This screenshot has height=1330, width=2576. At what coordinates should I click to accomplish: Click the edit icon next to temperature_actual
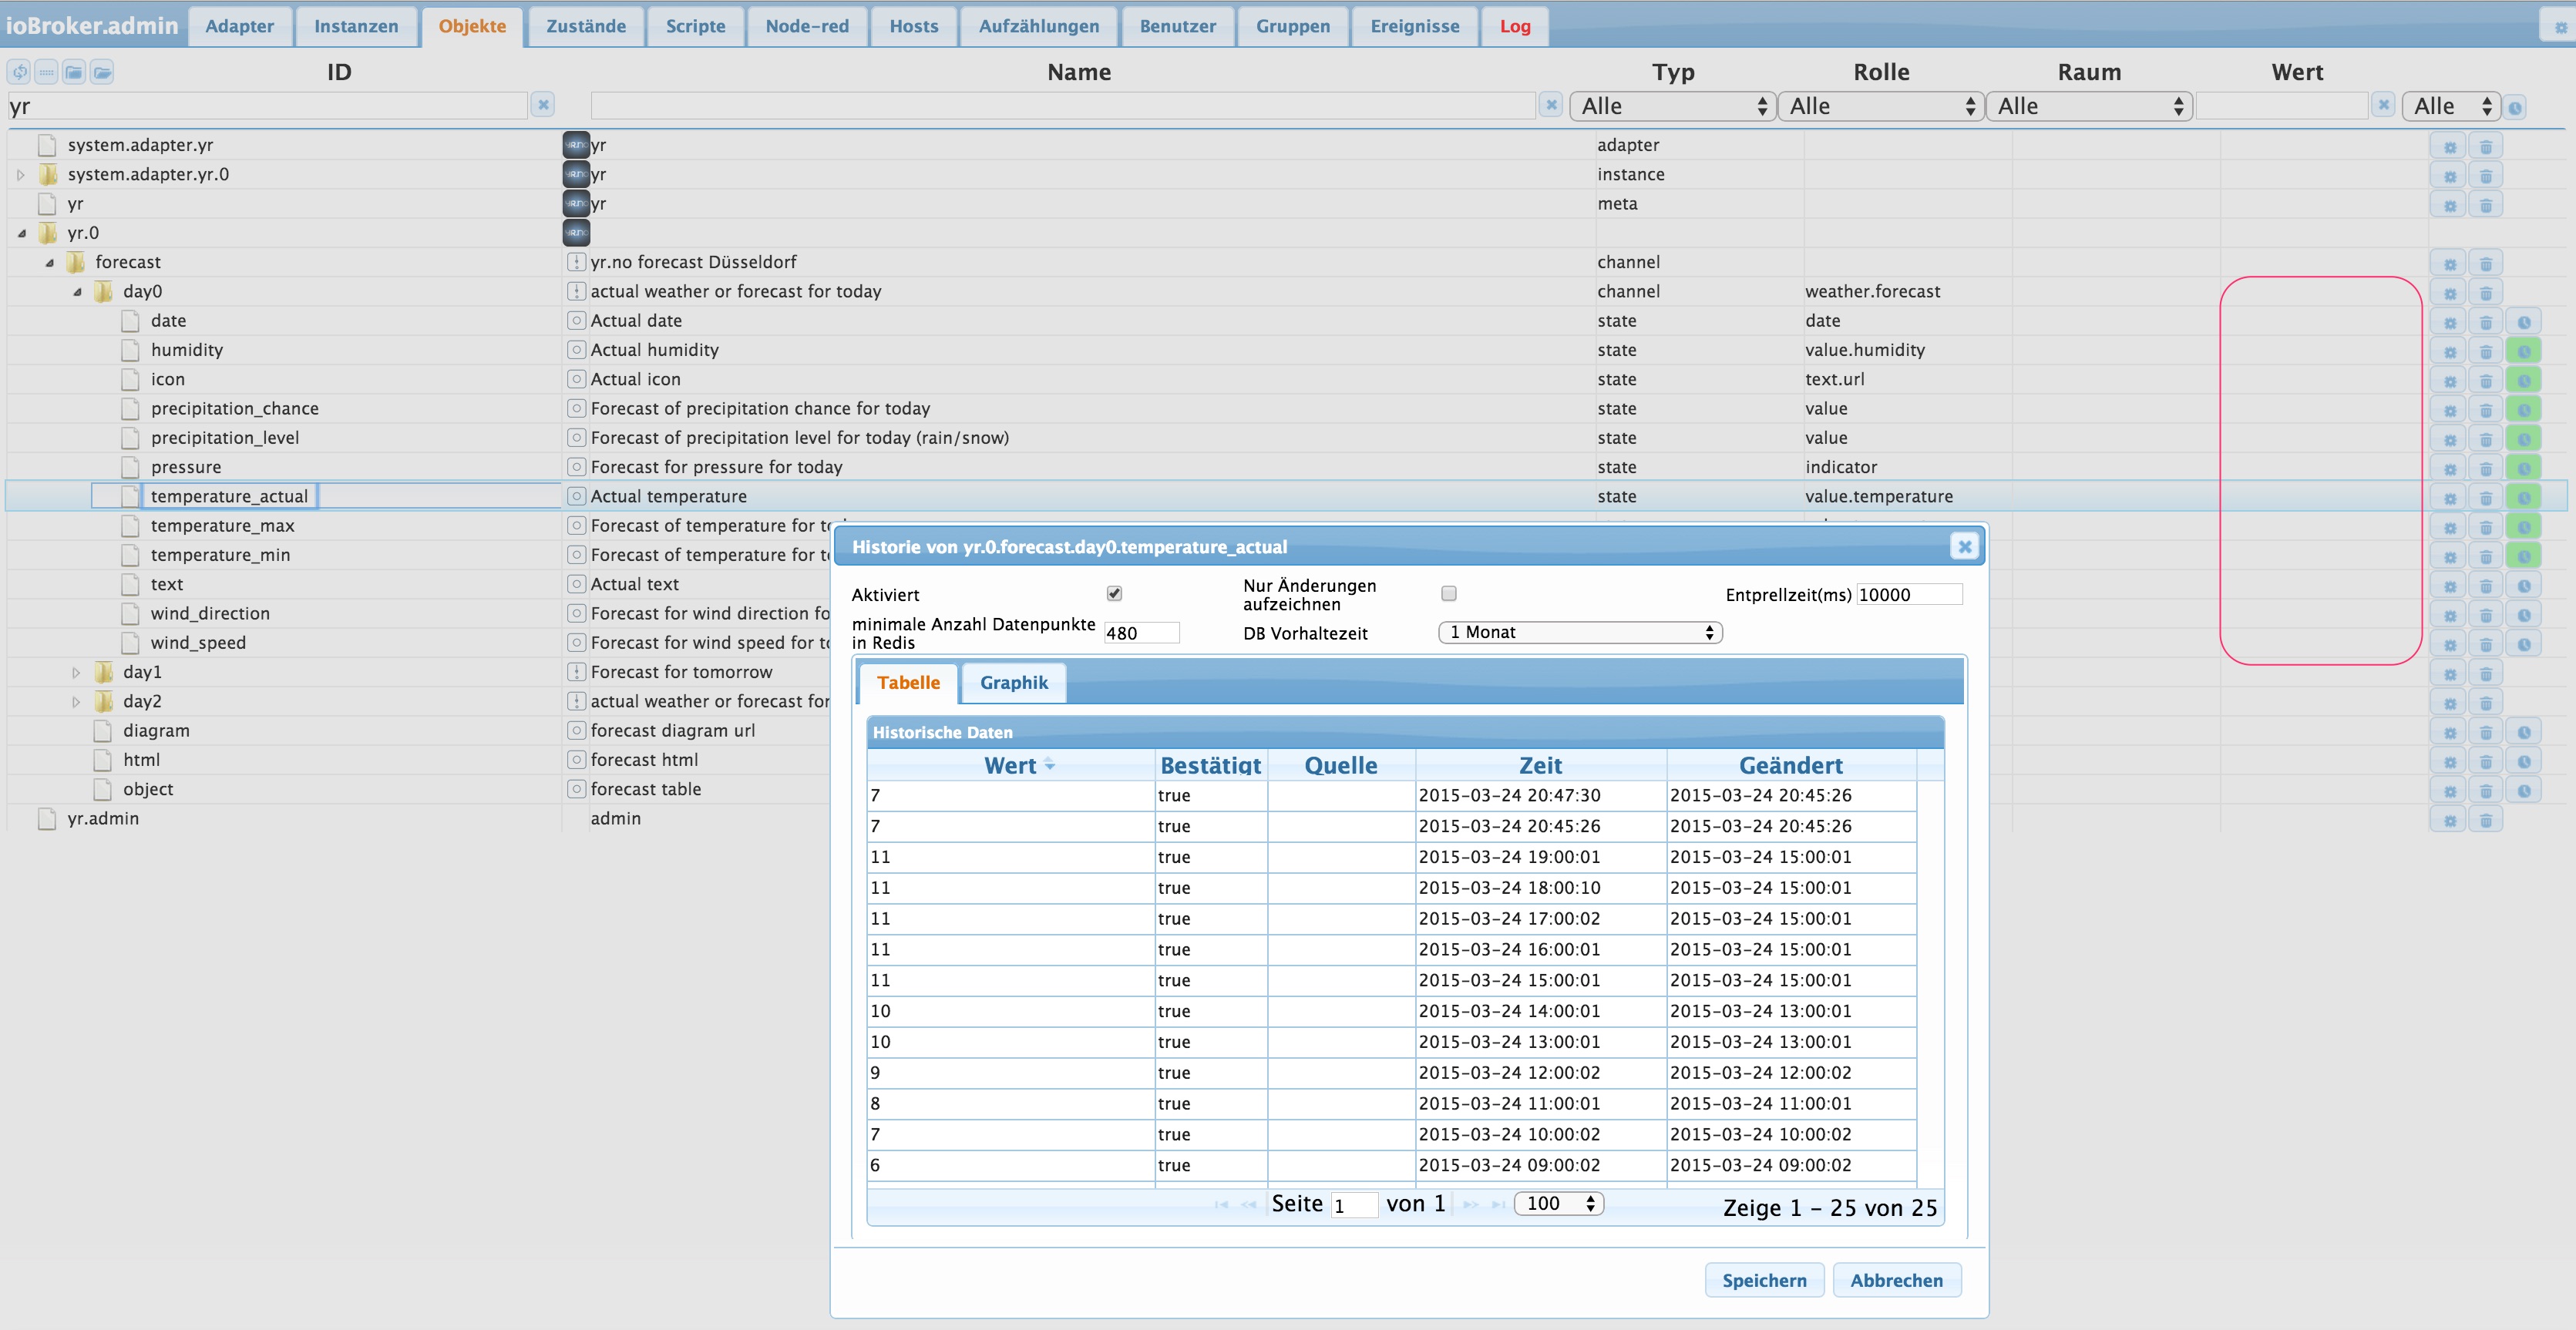pyautogui.click(x=2449, y=495)
